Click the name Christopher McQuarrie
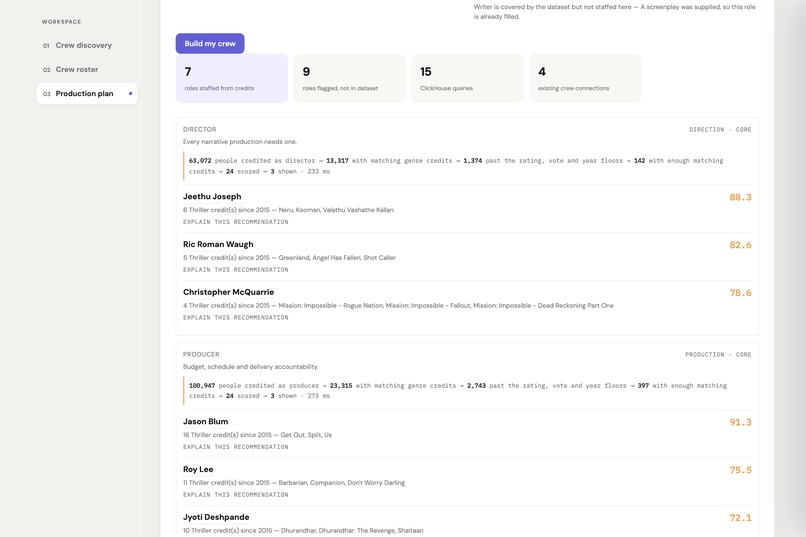This screenshot has height=537, width=806. pos(228,292)
